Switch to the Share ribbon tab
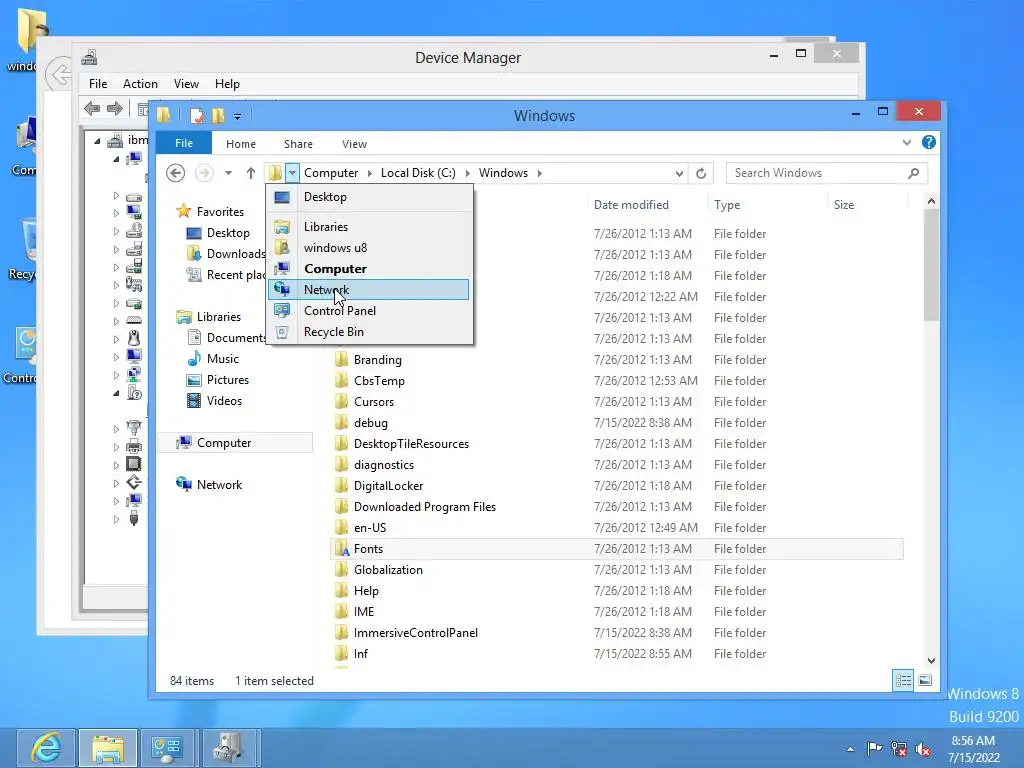Viewport: 1024px width, 768px height. [298, 144]
